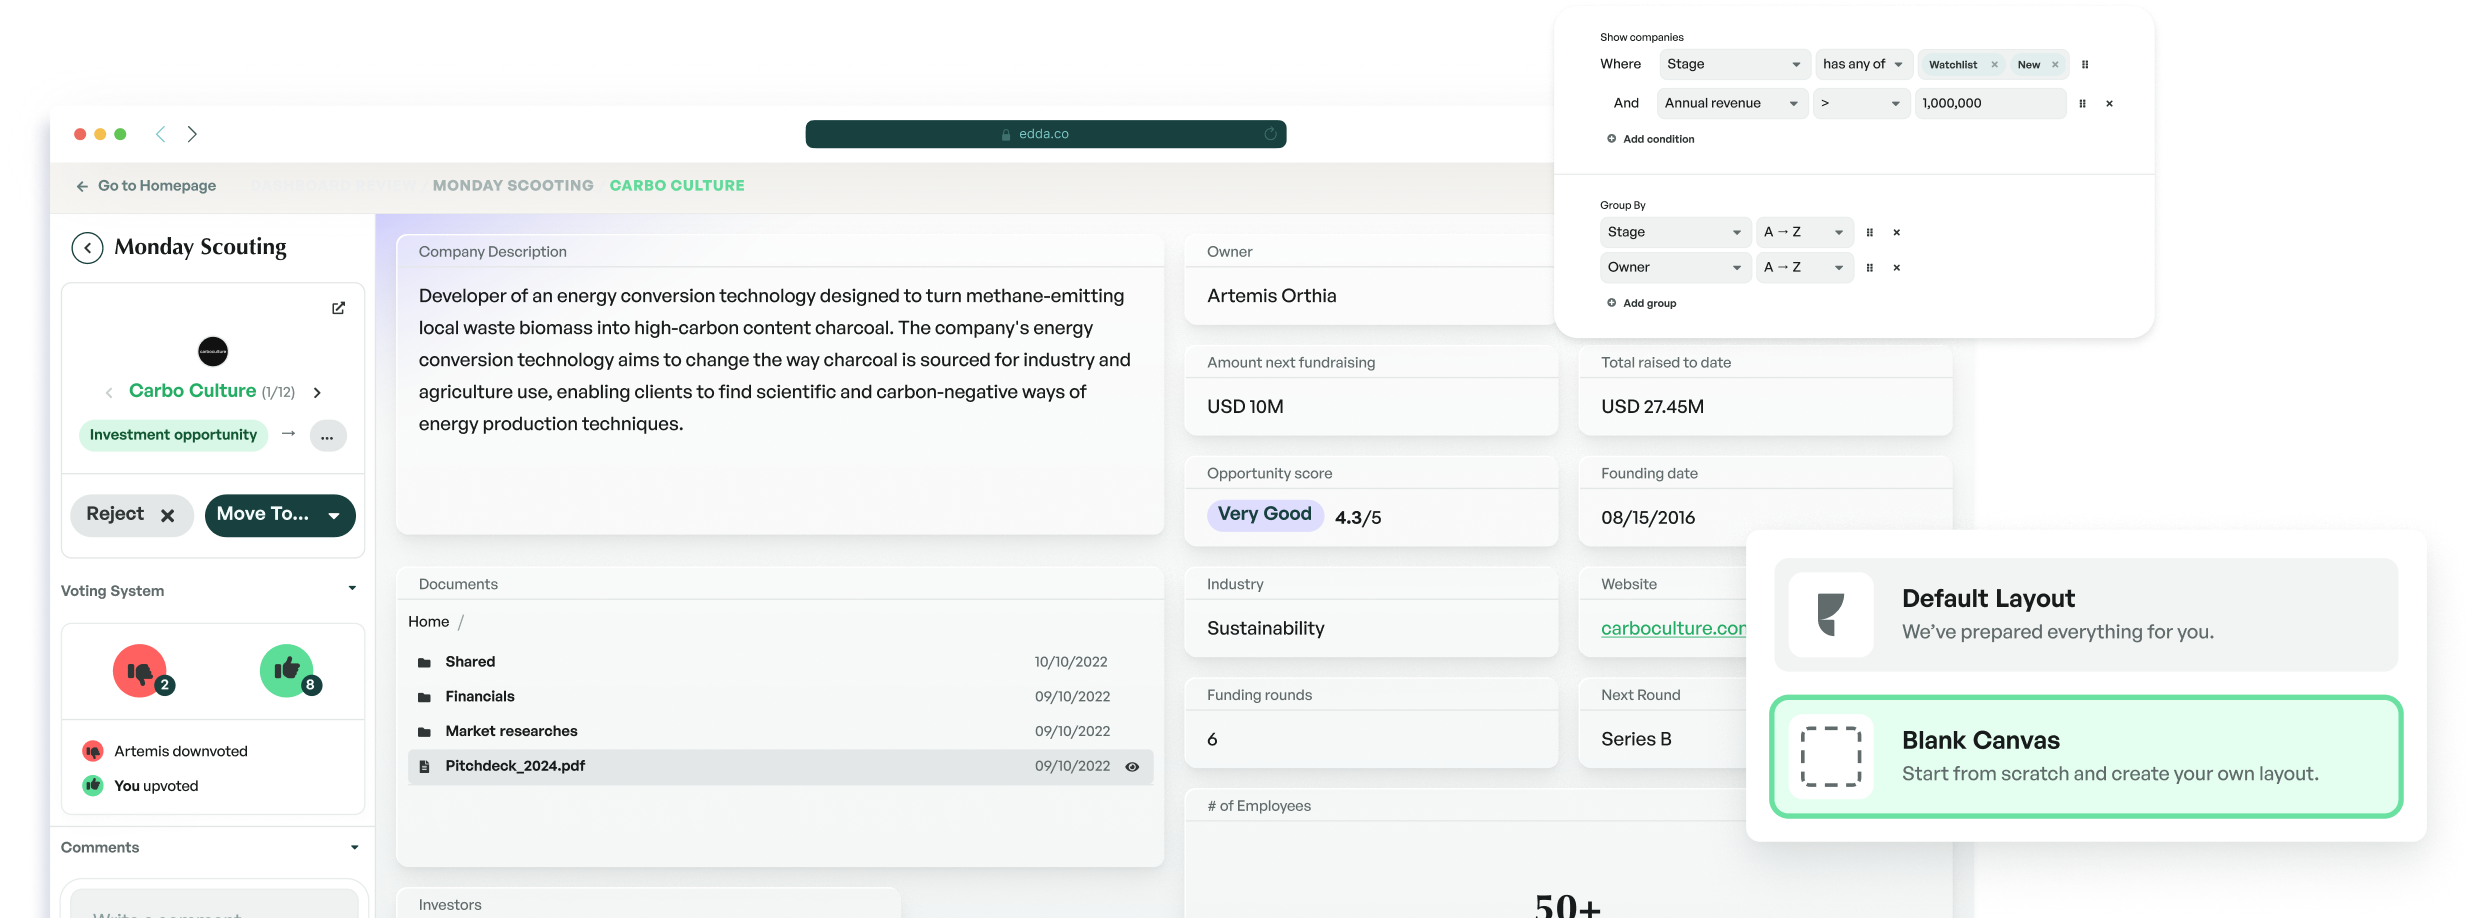Open the Stage field dropdown in Where condition
Screen dimensions: 2486x918
1734,64
